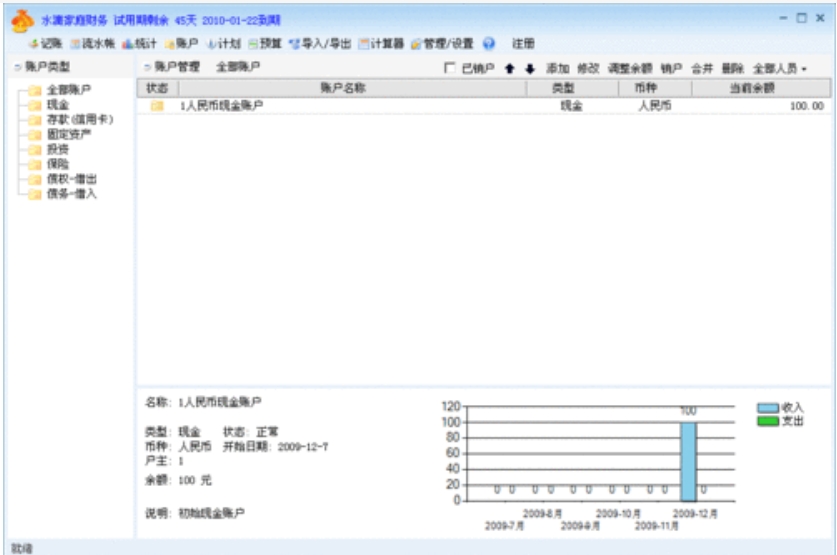Open the 全部人员 members dropdown

779,68
